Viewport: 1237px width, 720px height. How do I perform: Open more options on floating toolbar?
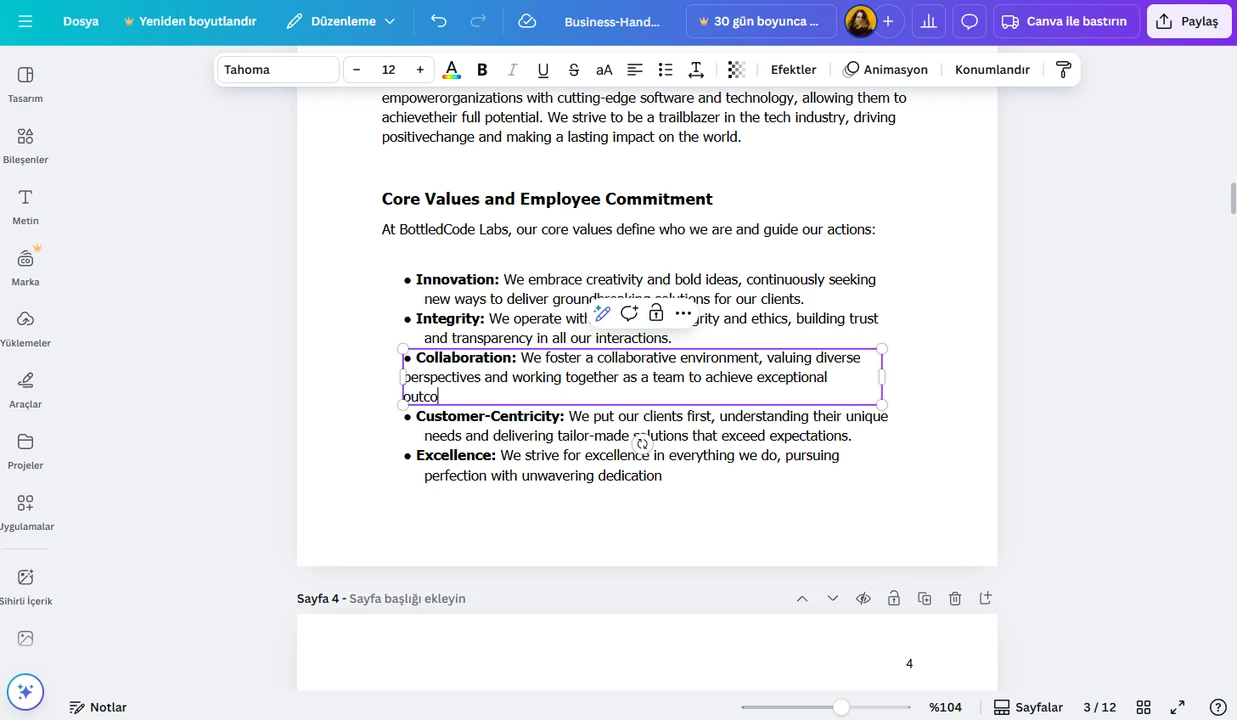click(x=683, y=313)
